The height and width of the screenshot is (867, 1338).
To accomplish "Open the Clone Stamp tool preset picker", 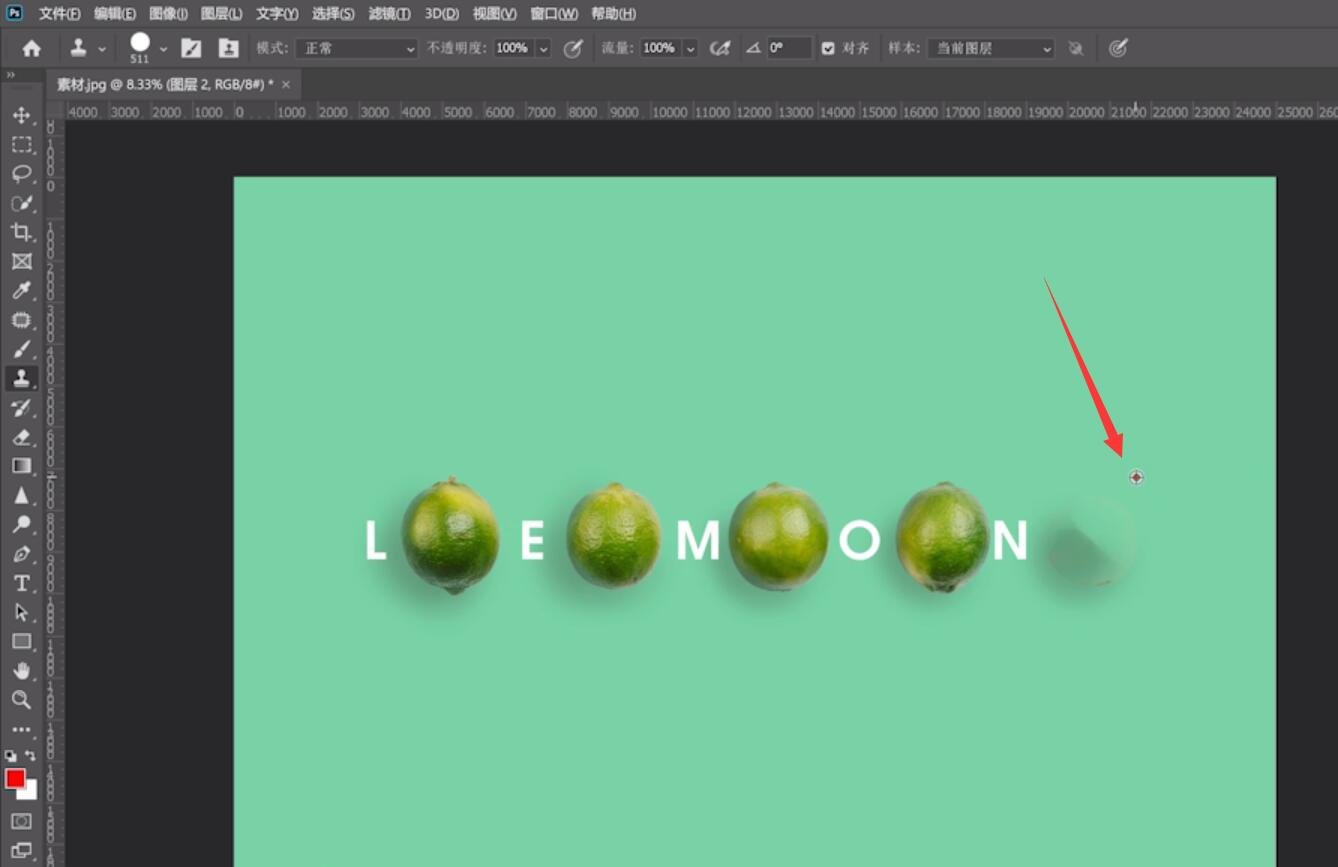I will [87, 48].
